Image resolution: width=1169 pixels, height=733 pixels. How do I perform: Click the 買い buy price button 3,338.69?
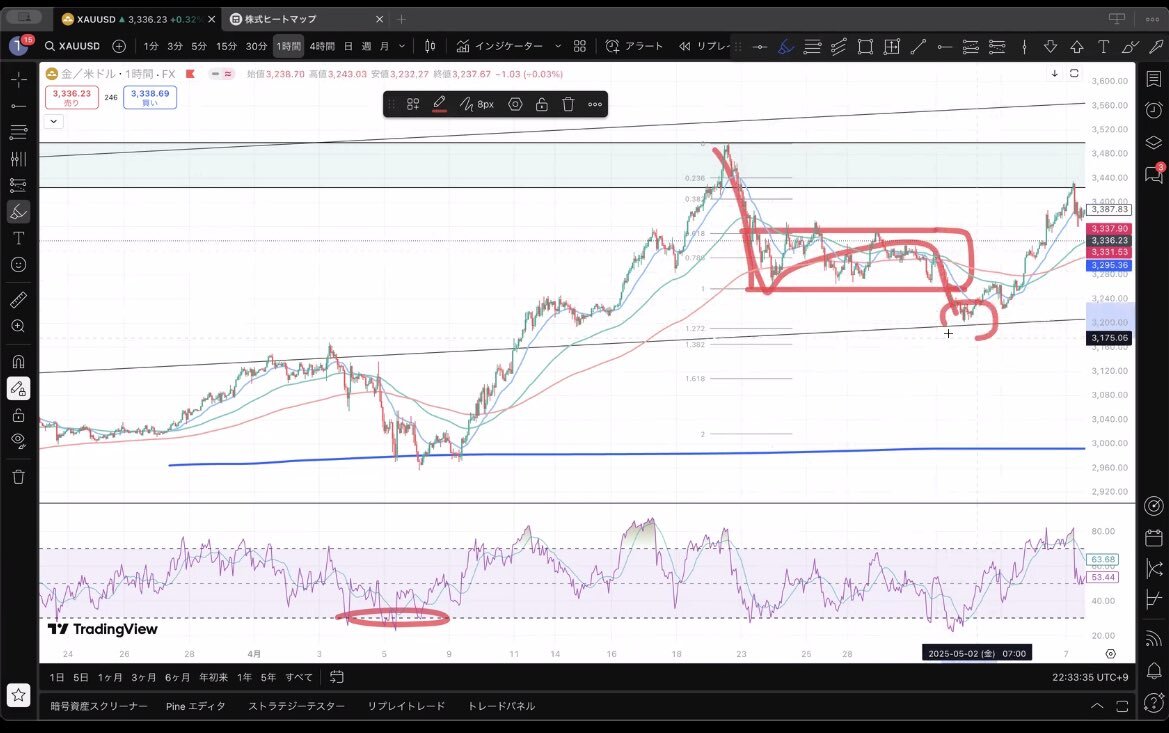pos(150,98)
